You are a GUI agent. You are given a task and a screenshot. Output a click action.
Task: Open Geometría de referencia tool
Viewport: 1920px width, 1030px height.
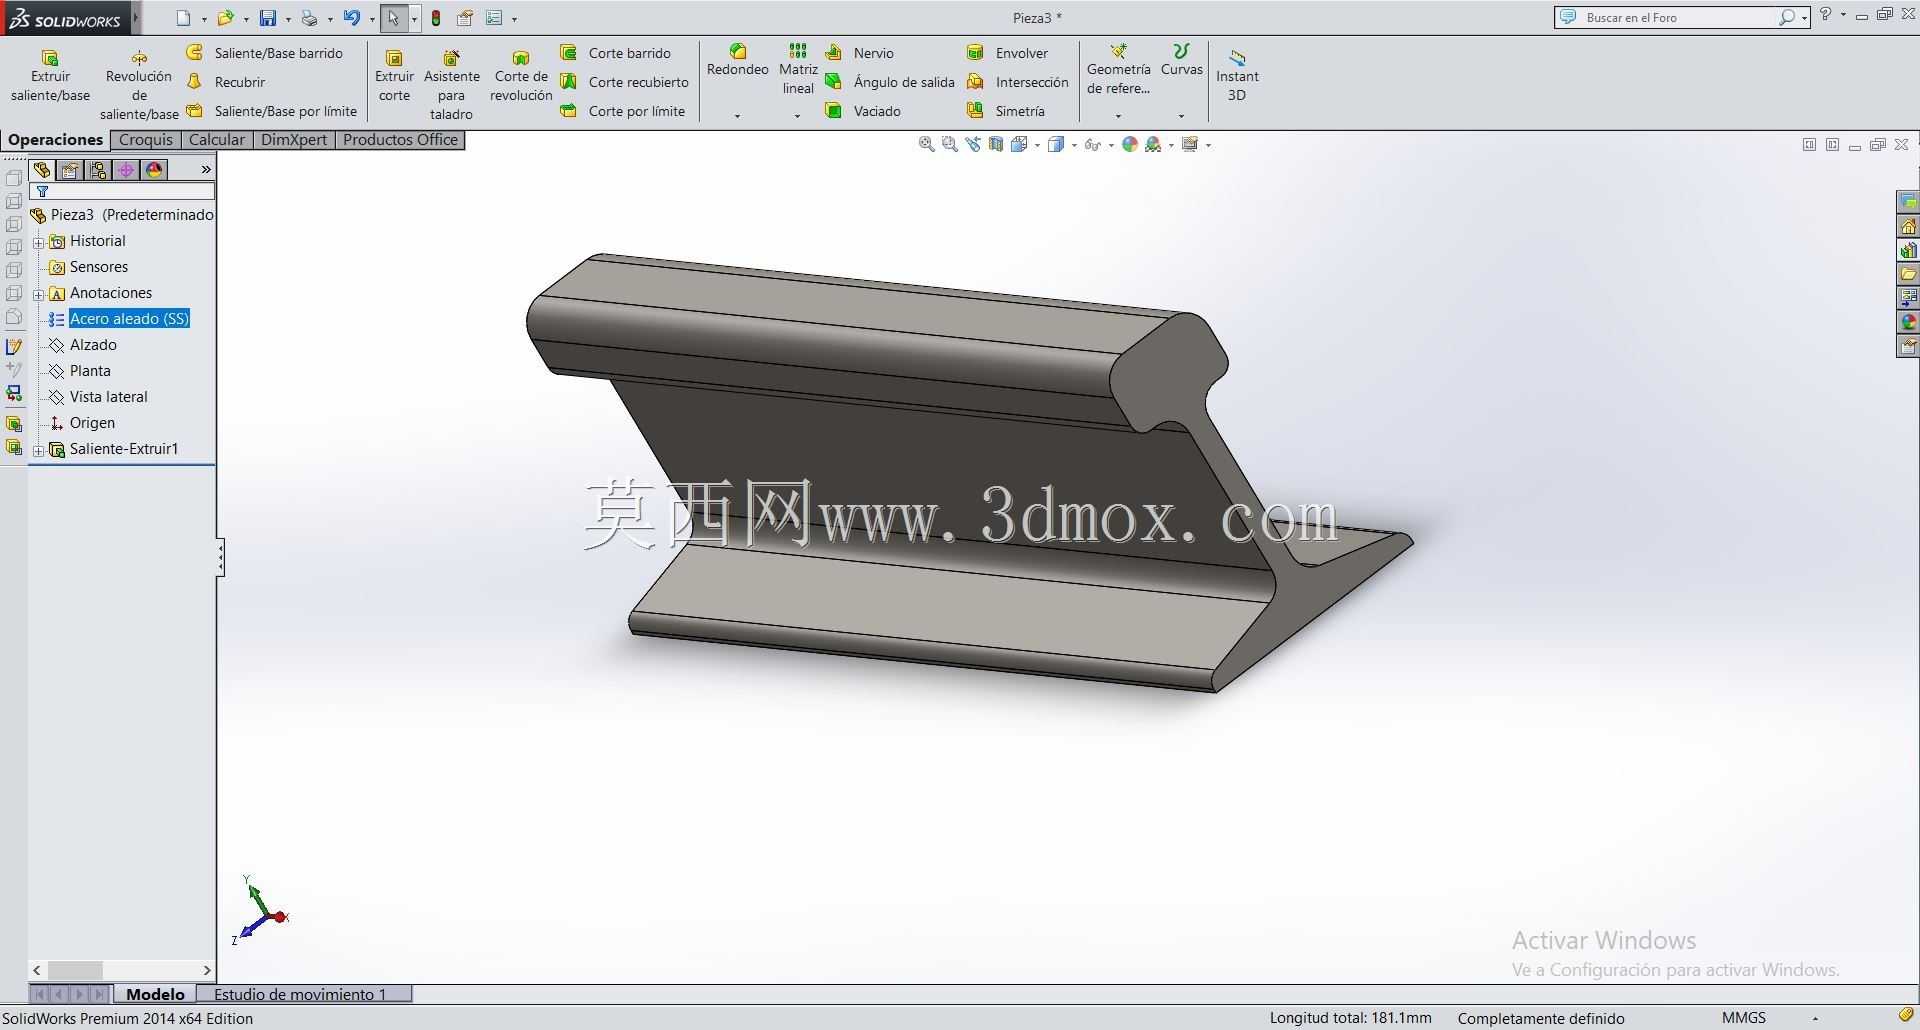(x=1118, y=69)
